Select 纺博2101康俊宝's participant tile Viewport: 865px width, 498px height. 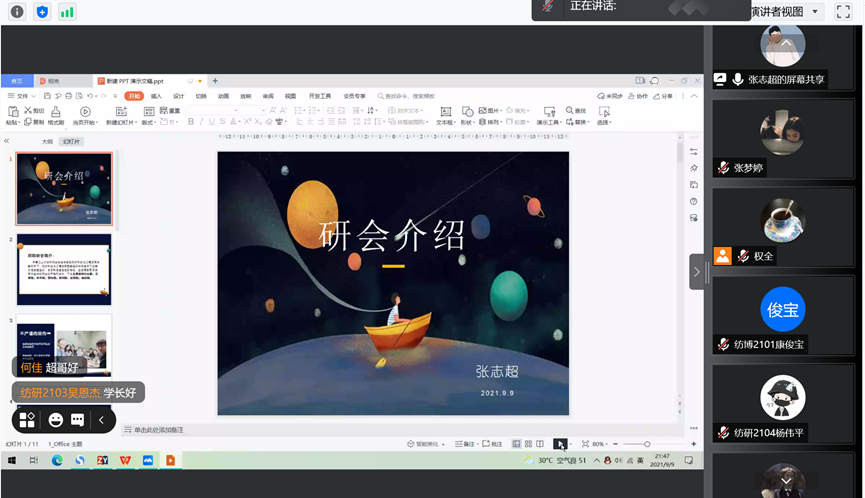783,315
